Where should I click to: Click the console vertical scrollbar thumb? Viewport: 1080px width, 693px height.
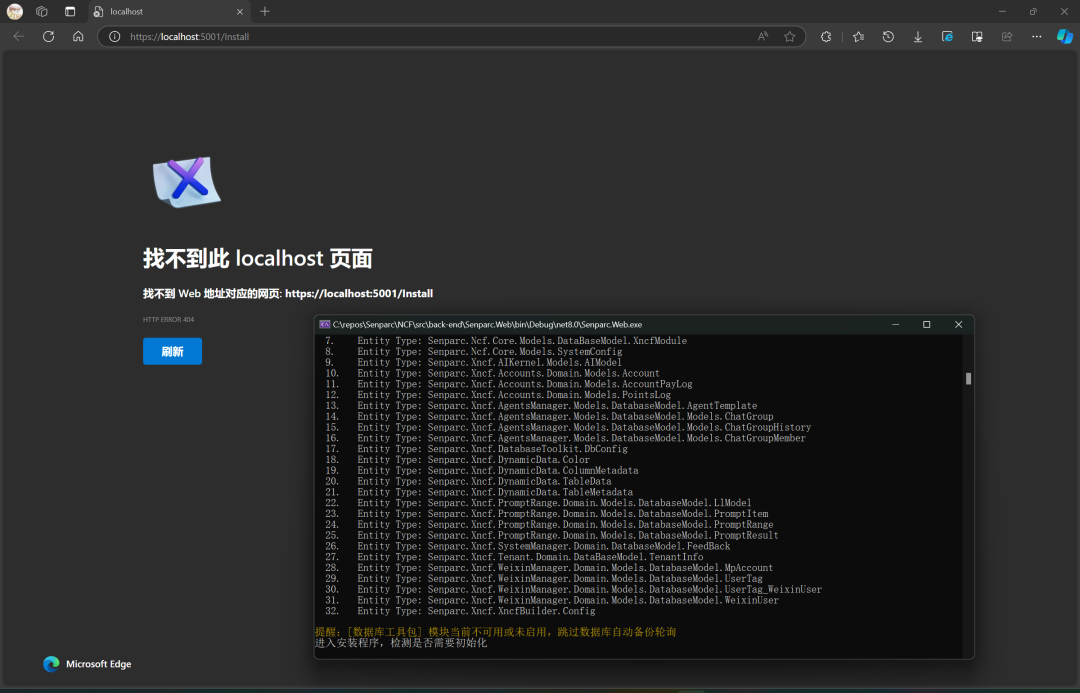point(968,379)
